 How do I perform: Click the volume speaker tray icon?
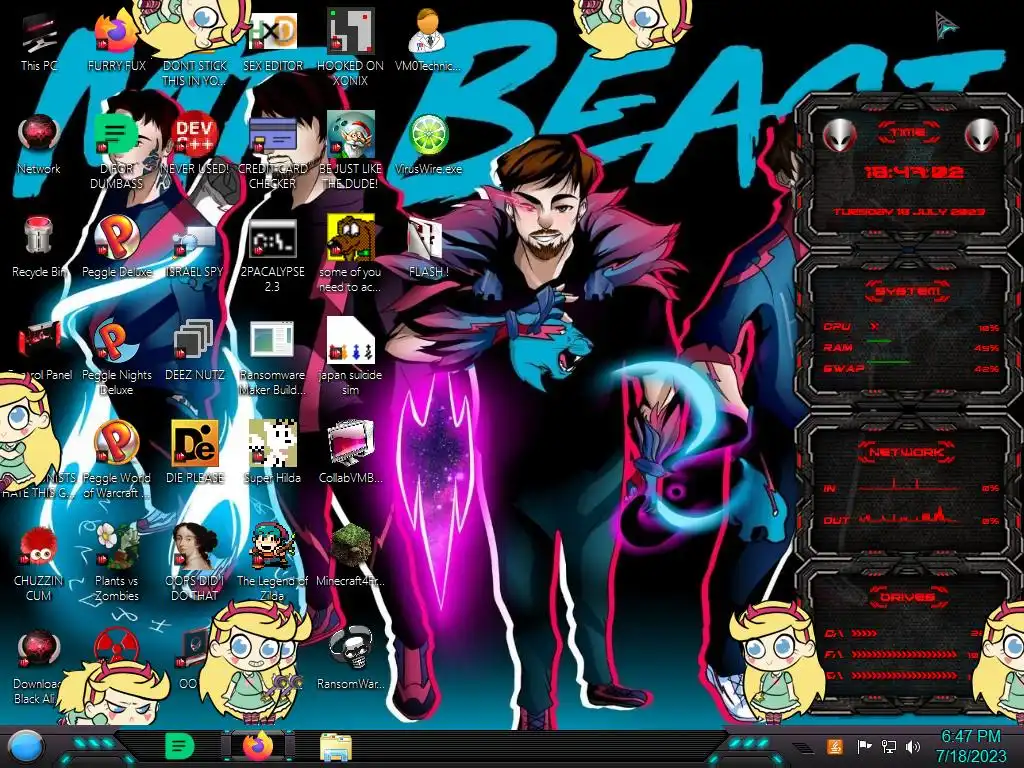913,746
